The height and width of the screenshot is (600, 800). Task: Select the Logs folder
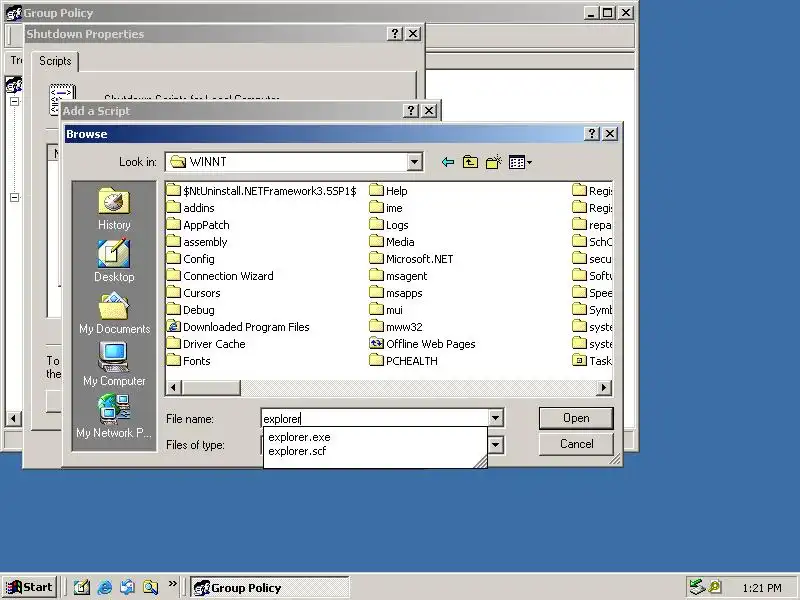[389, 225]
